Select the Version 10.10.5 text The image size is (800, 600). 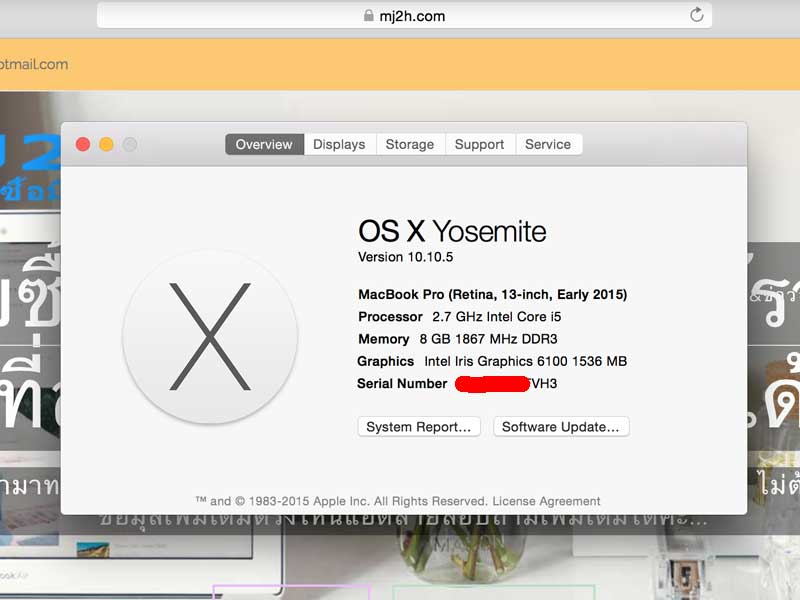[406, 257]
